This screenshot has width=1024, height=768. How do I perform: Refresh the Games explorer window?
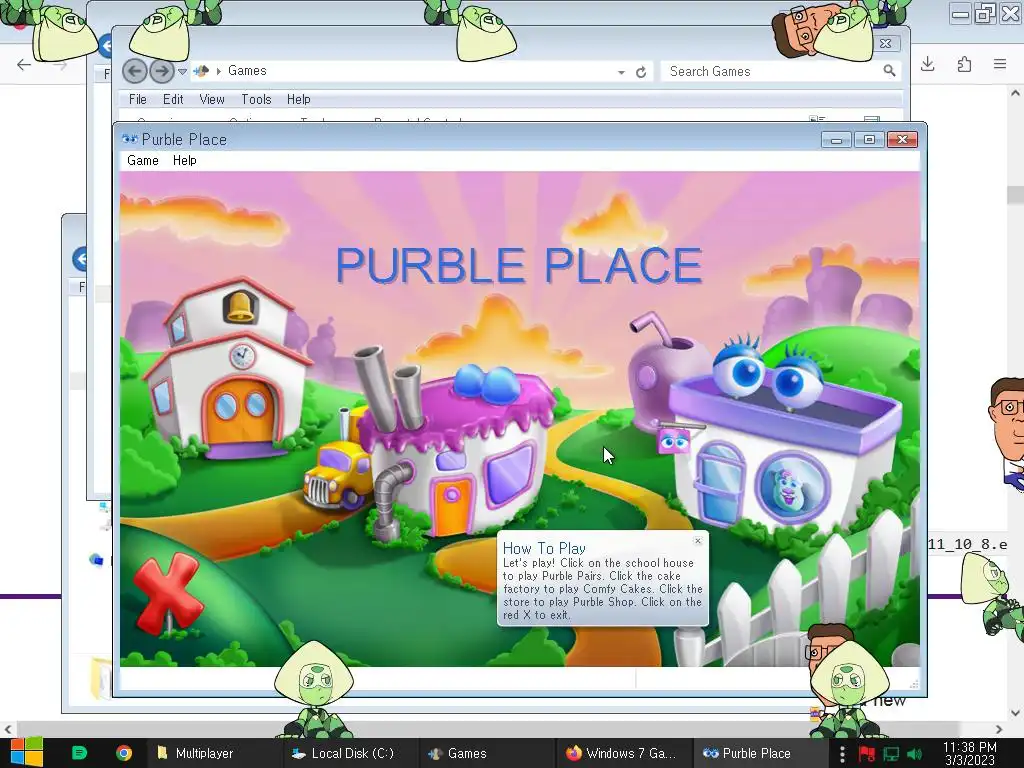coord(641,72)
